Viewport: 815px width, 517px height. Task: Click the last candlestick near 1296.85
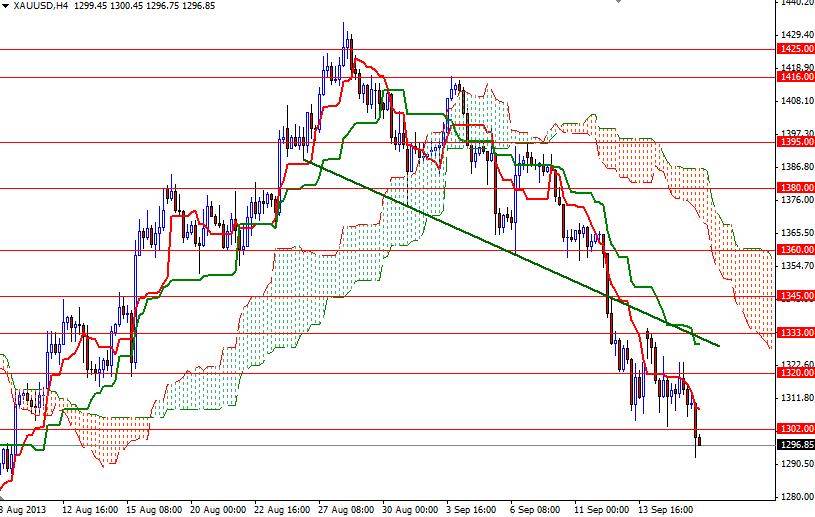[x=700, y=440]
